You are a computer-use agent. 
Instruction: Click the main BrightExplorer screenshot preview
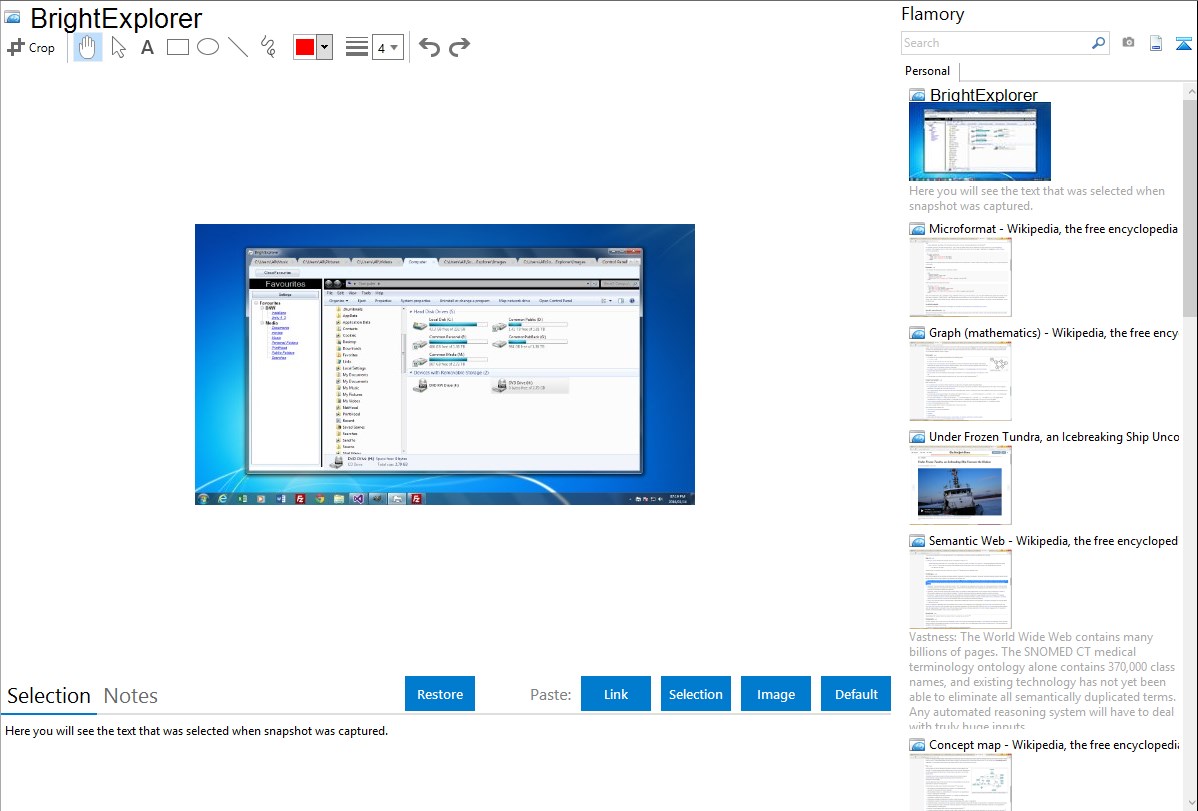coord(445,364)
